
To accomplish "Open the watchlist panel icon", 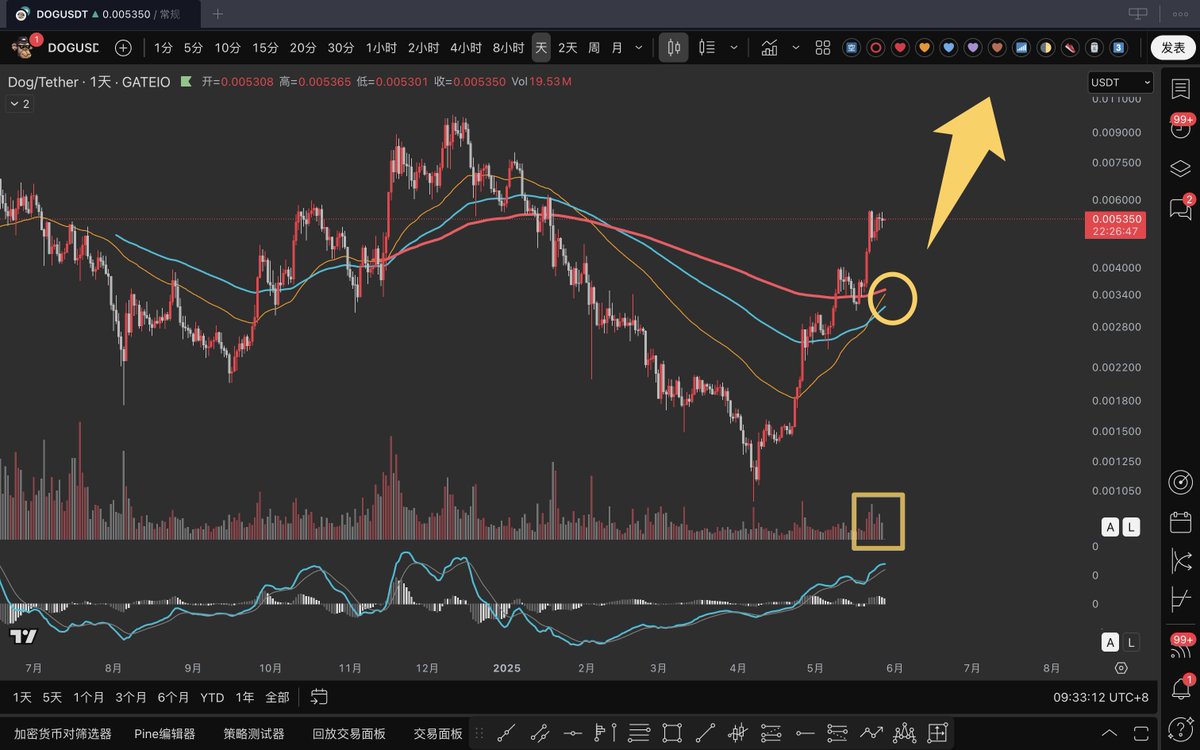I will coord(1180,89).
